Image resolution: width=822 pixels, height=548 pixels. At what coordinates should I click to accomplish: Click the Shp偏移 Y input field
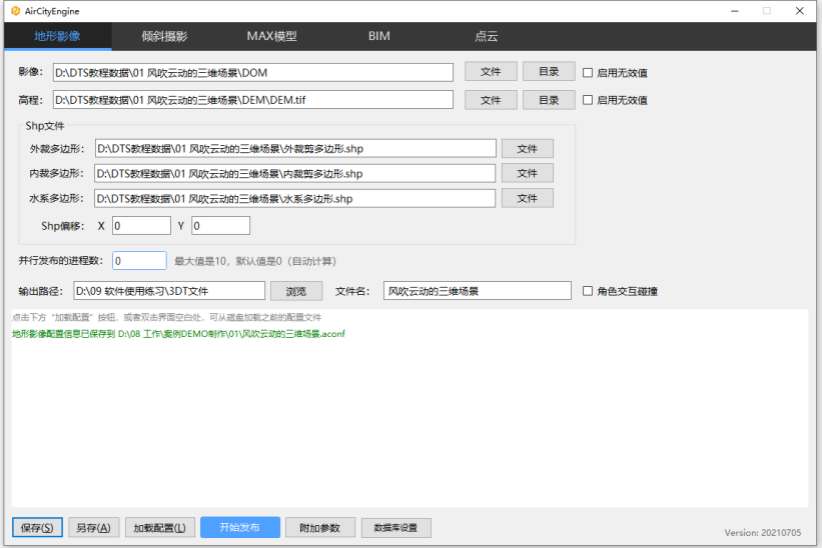pos(220,225)
